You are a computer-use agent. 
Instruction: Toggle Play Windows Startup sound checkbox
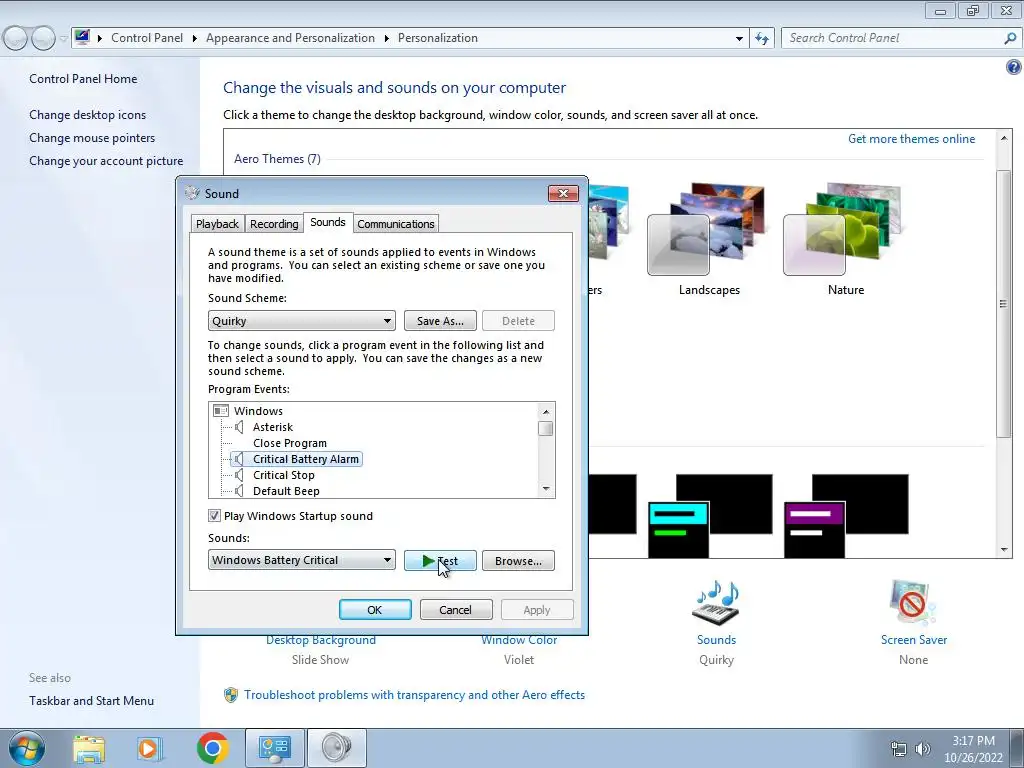[x=214, y=516]
